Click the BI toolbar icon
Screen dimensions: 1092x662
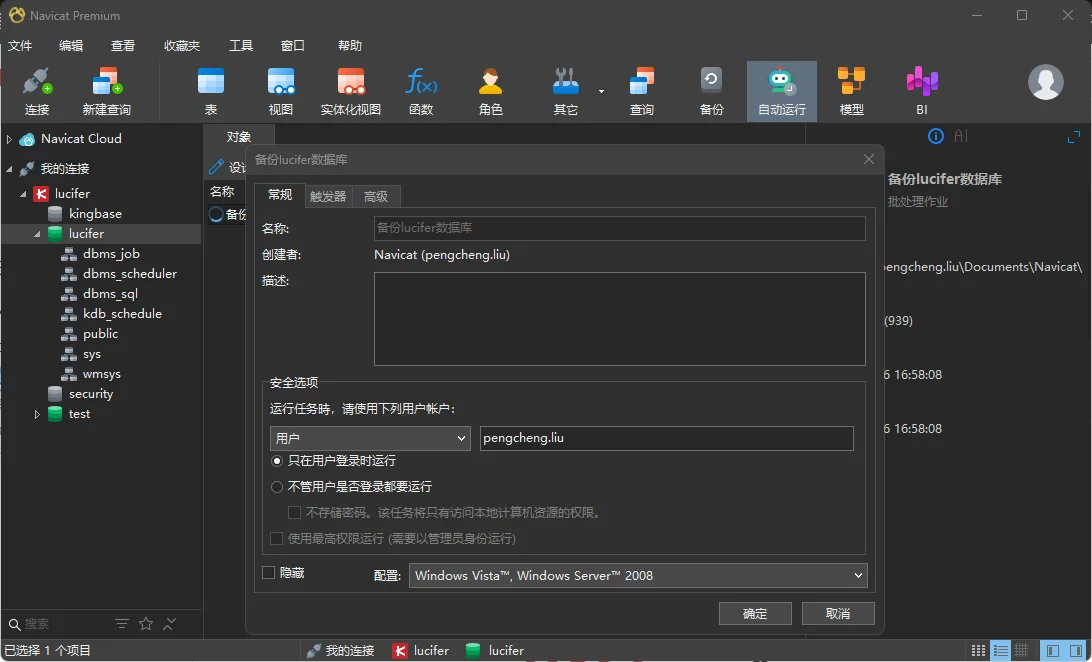click(x=922, y=91)
